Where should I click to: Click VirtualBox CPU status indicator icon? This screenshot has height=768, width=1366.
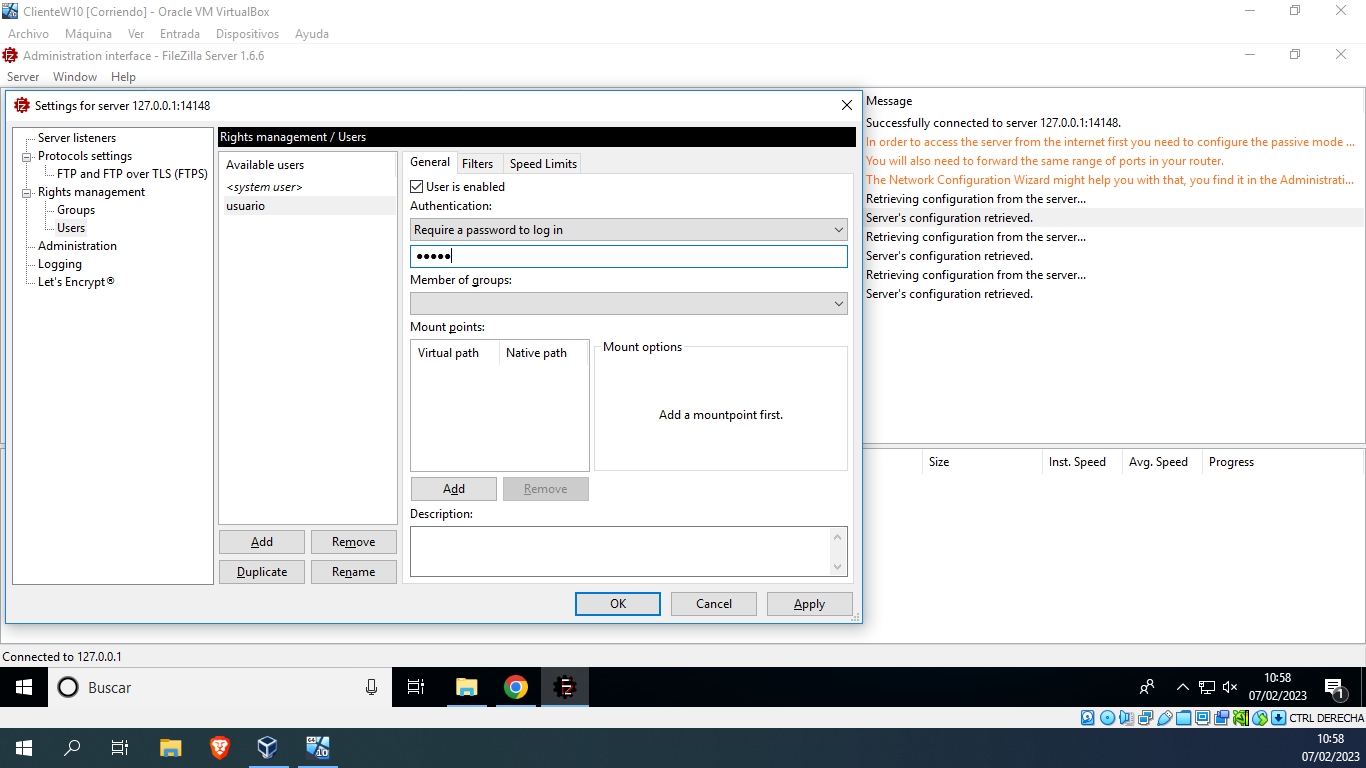(x=1241, y=718)
